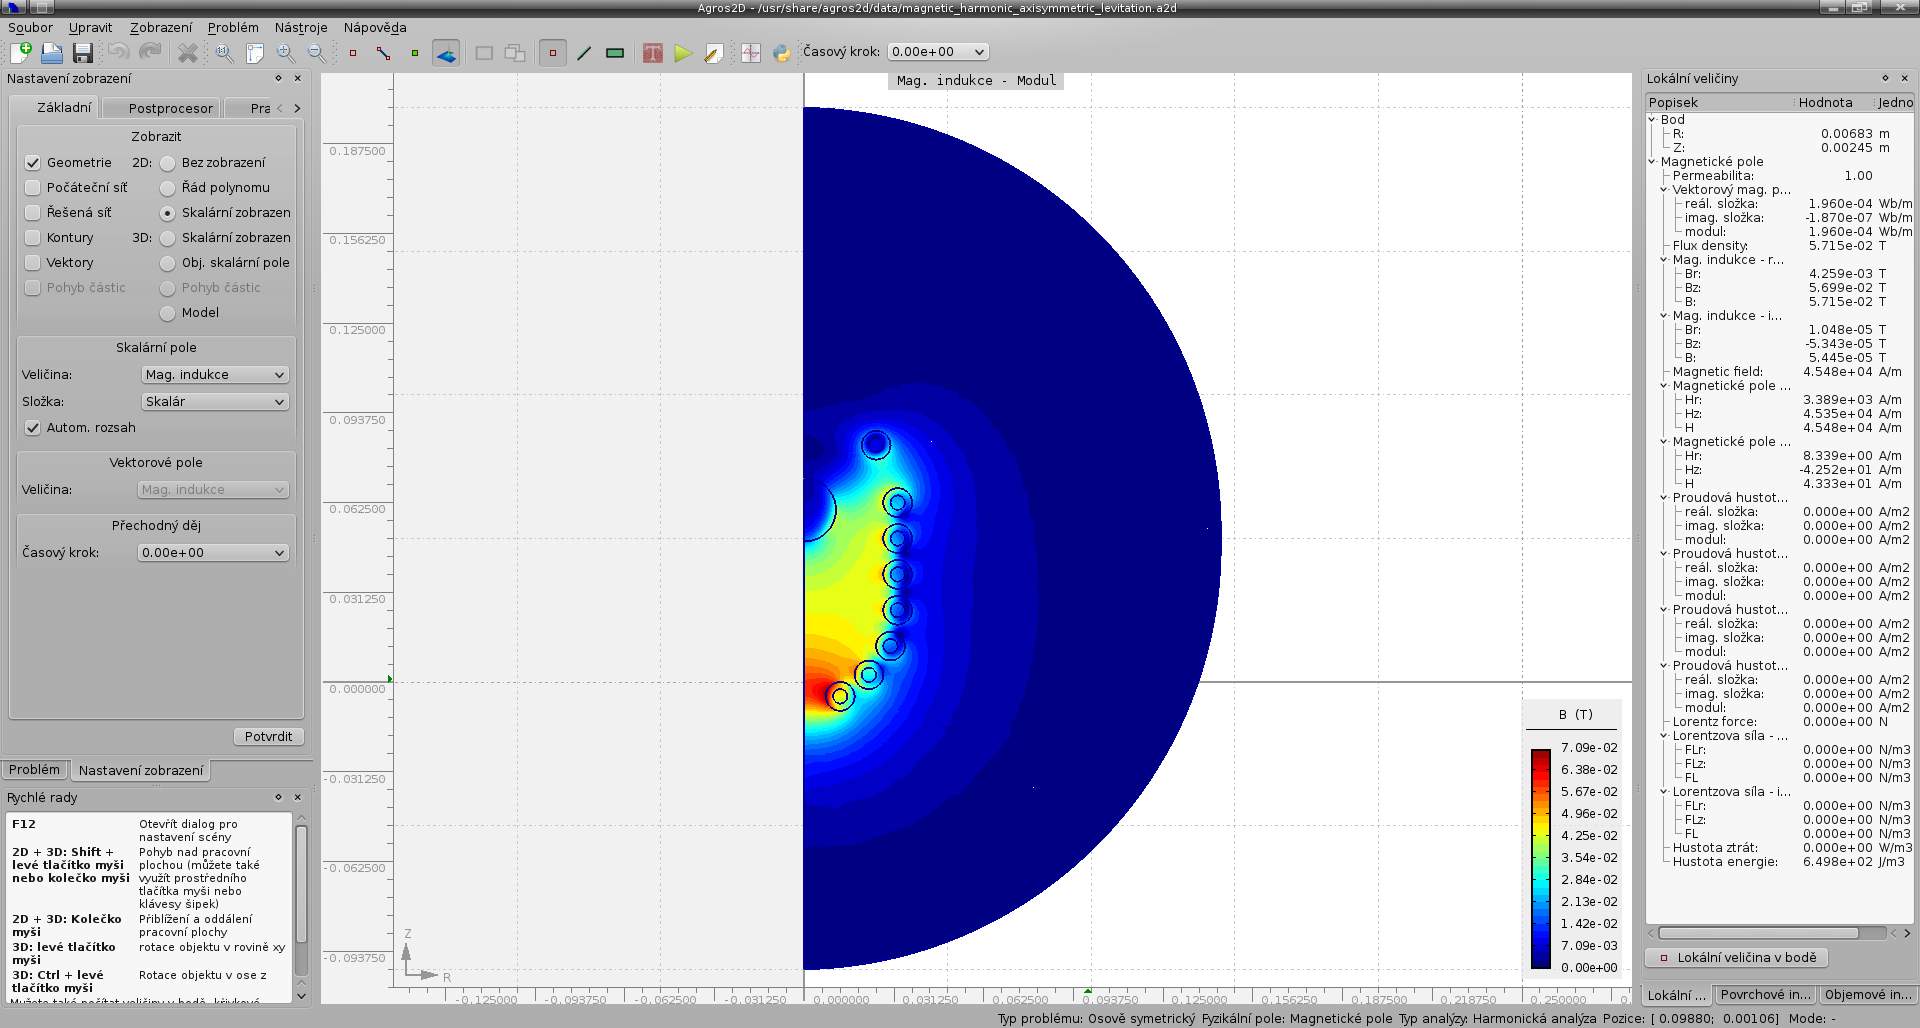
Task: Select the Řád polynomu radio button
Action: click(x=168, y=188)
